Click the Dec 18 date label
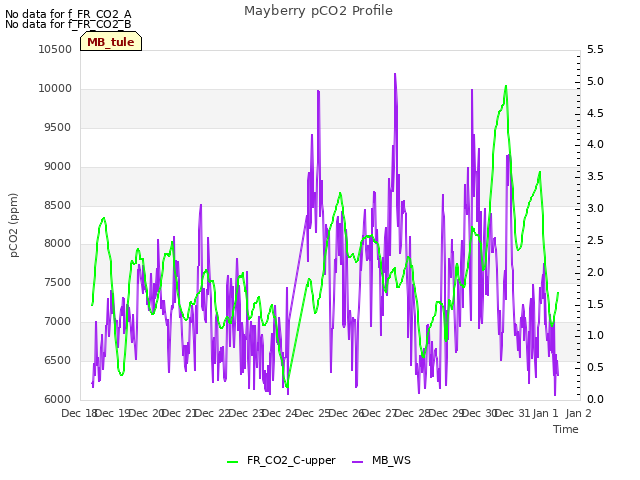Image resolution: width=640 pixels, height=480 pixels. click(x=79, y=413)
